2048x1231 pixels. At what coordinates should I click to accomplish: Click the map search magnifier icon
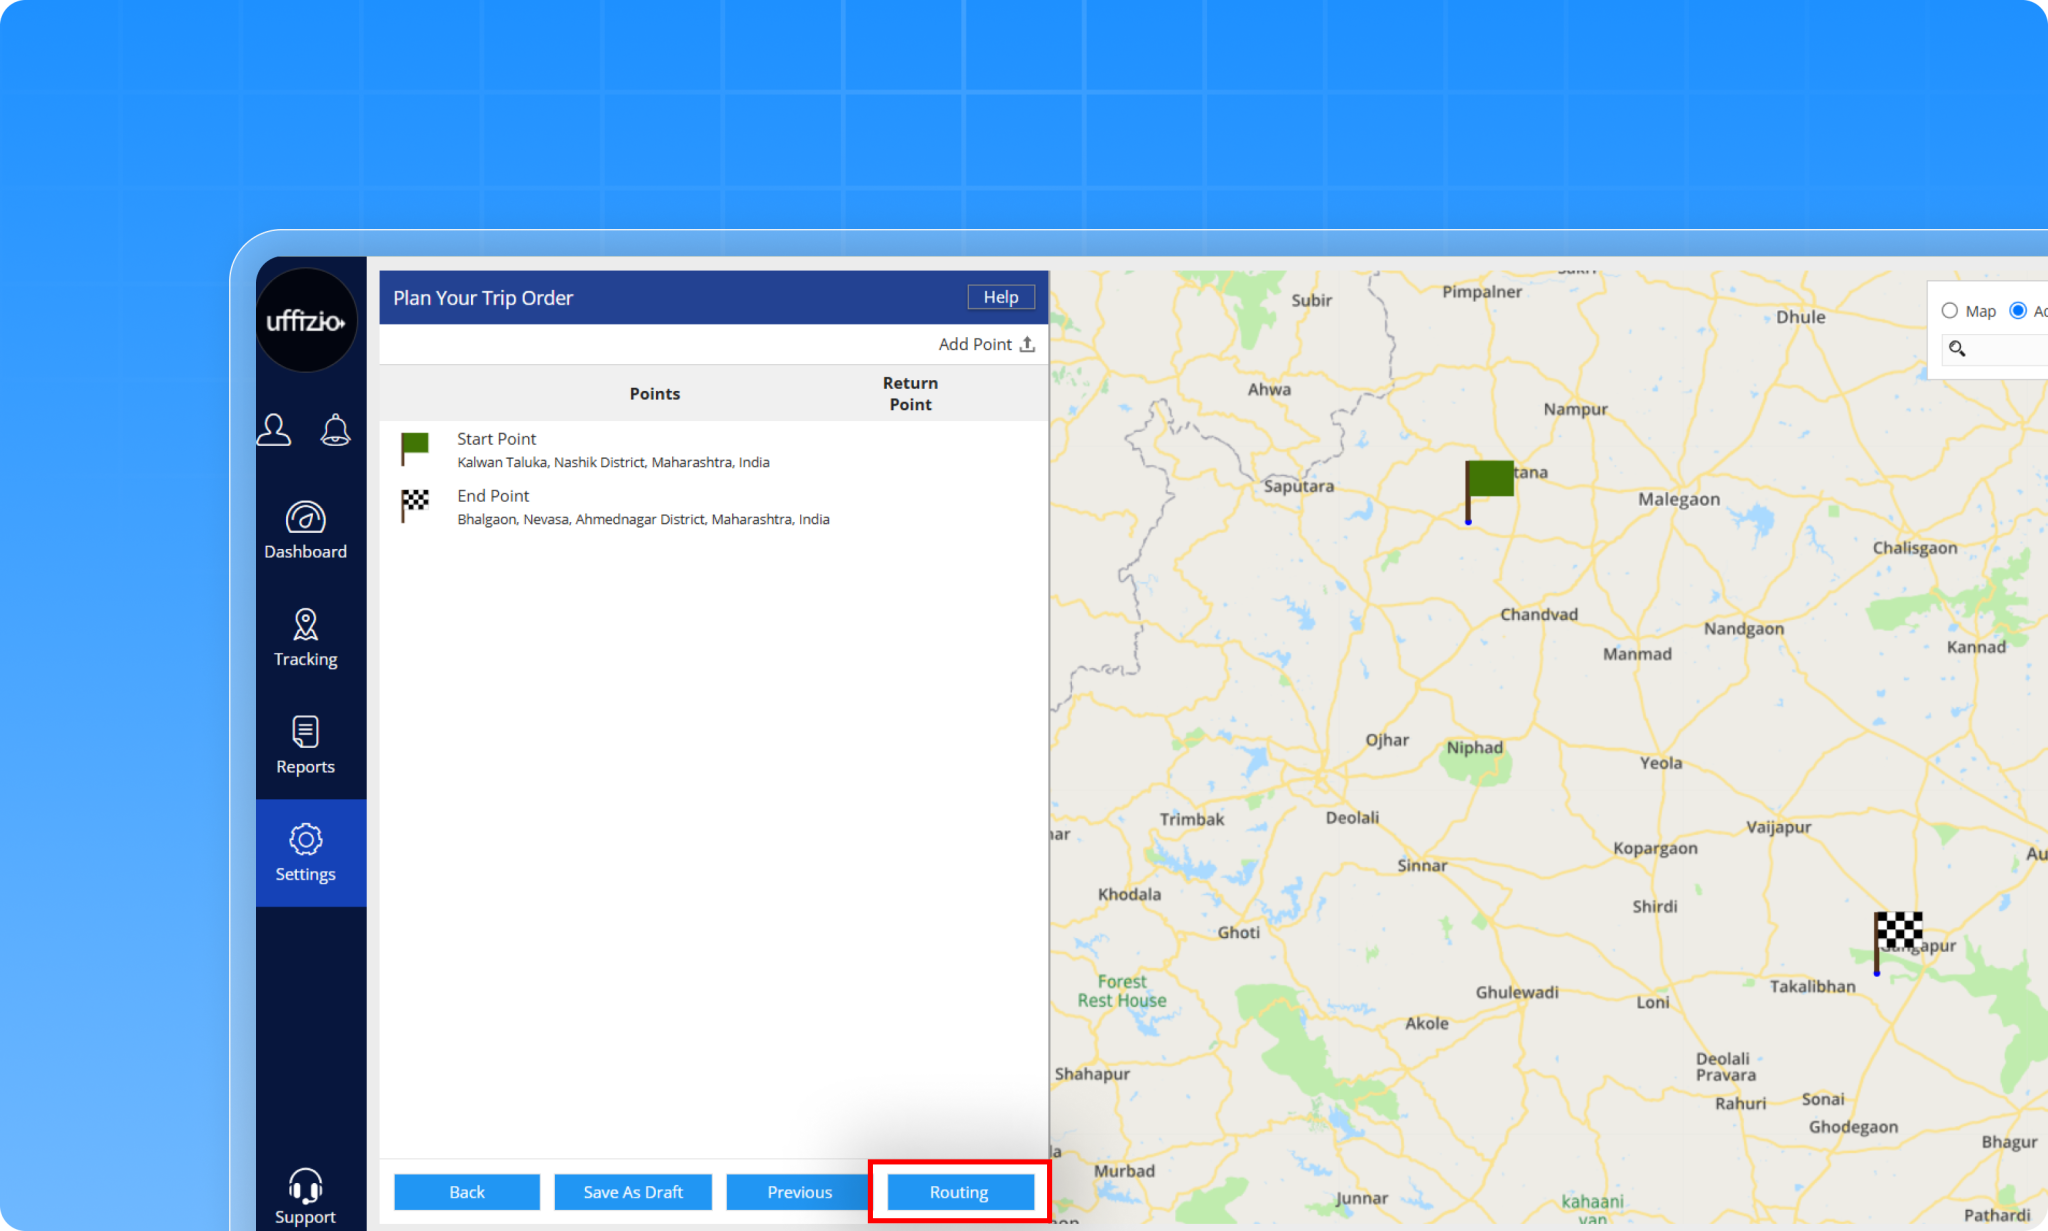1957,348
